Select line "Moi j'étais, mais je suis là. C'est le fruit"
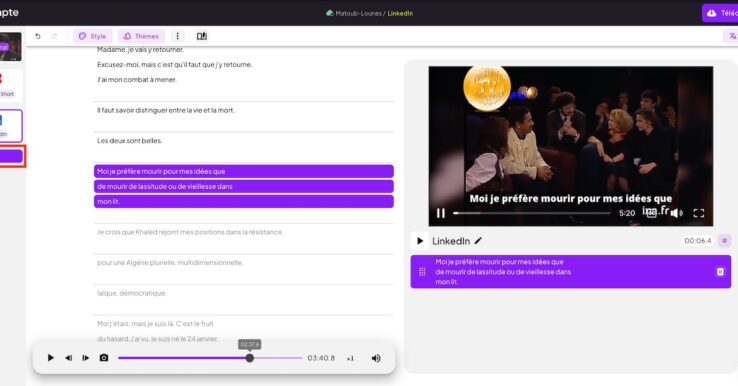This screenshot has height=386, width=738. tap(155, 324)
